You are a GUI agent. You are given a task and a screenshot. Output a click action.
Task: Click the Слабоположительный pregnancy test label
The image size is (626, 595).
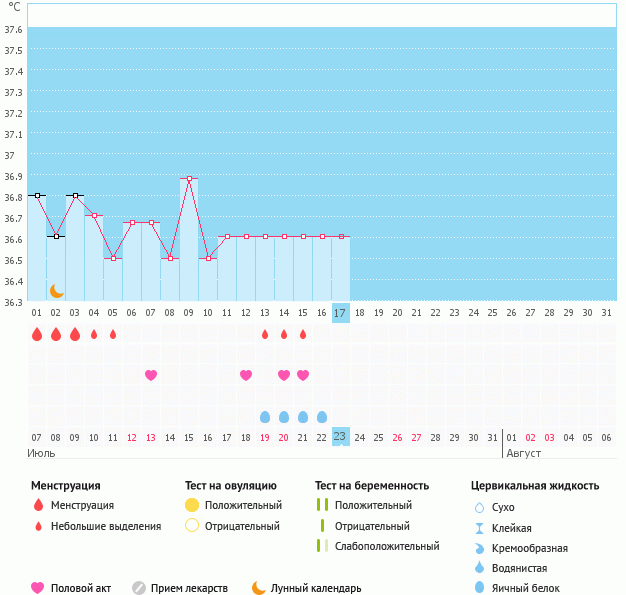[387, 546]
